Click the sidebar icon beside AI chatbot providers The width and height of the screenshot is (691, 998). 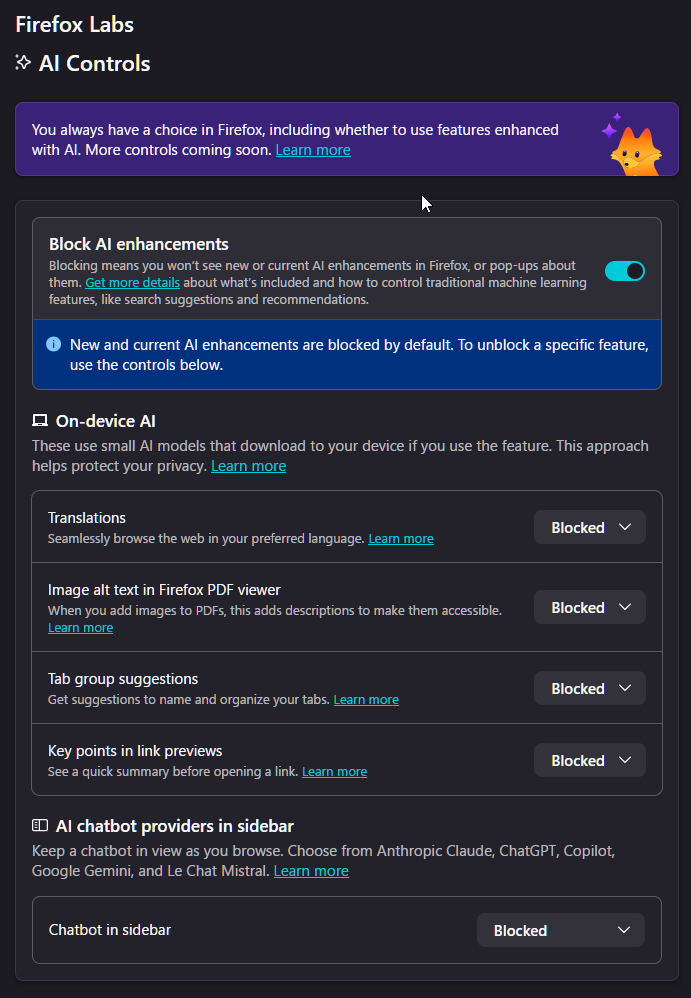click(x=40, y=826)
